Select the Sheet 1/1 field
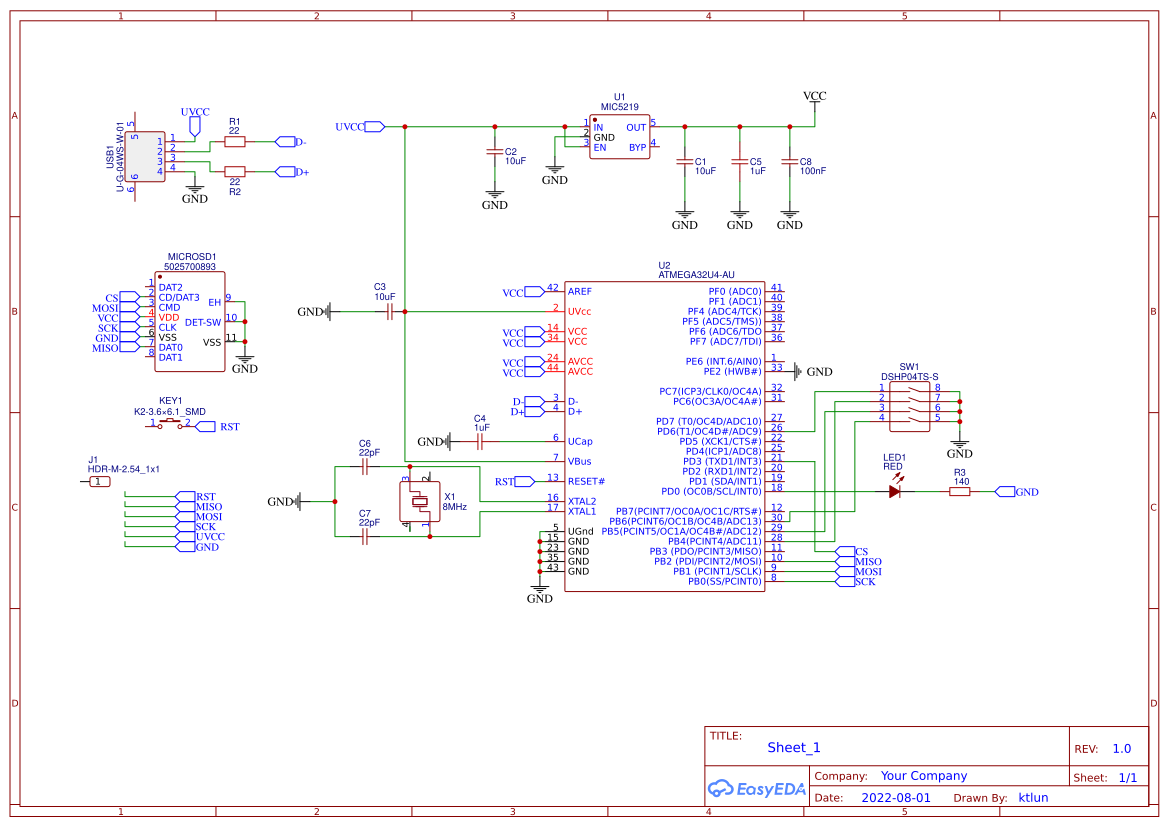The image size is (1169, 827). tap(1128, 776)
